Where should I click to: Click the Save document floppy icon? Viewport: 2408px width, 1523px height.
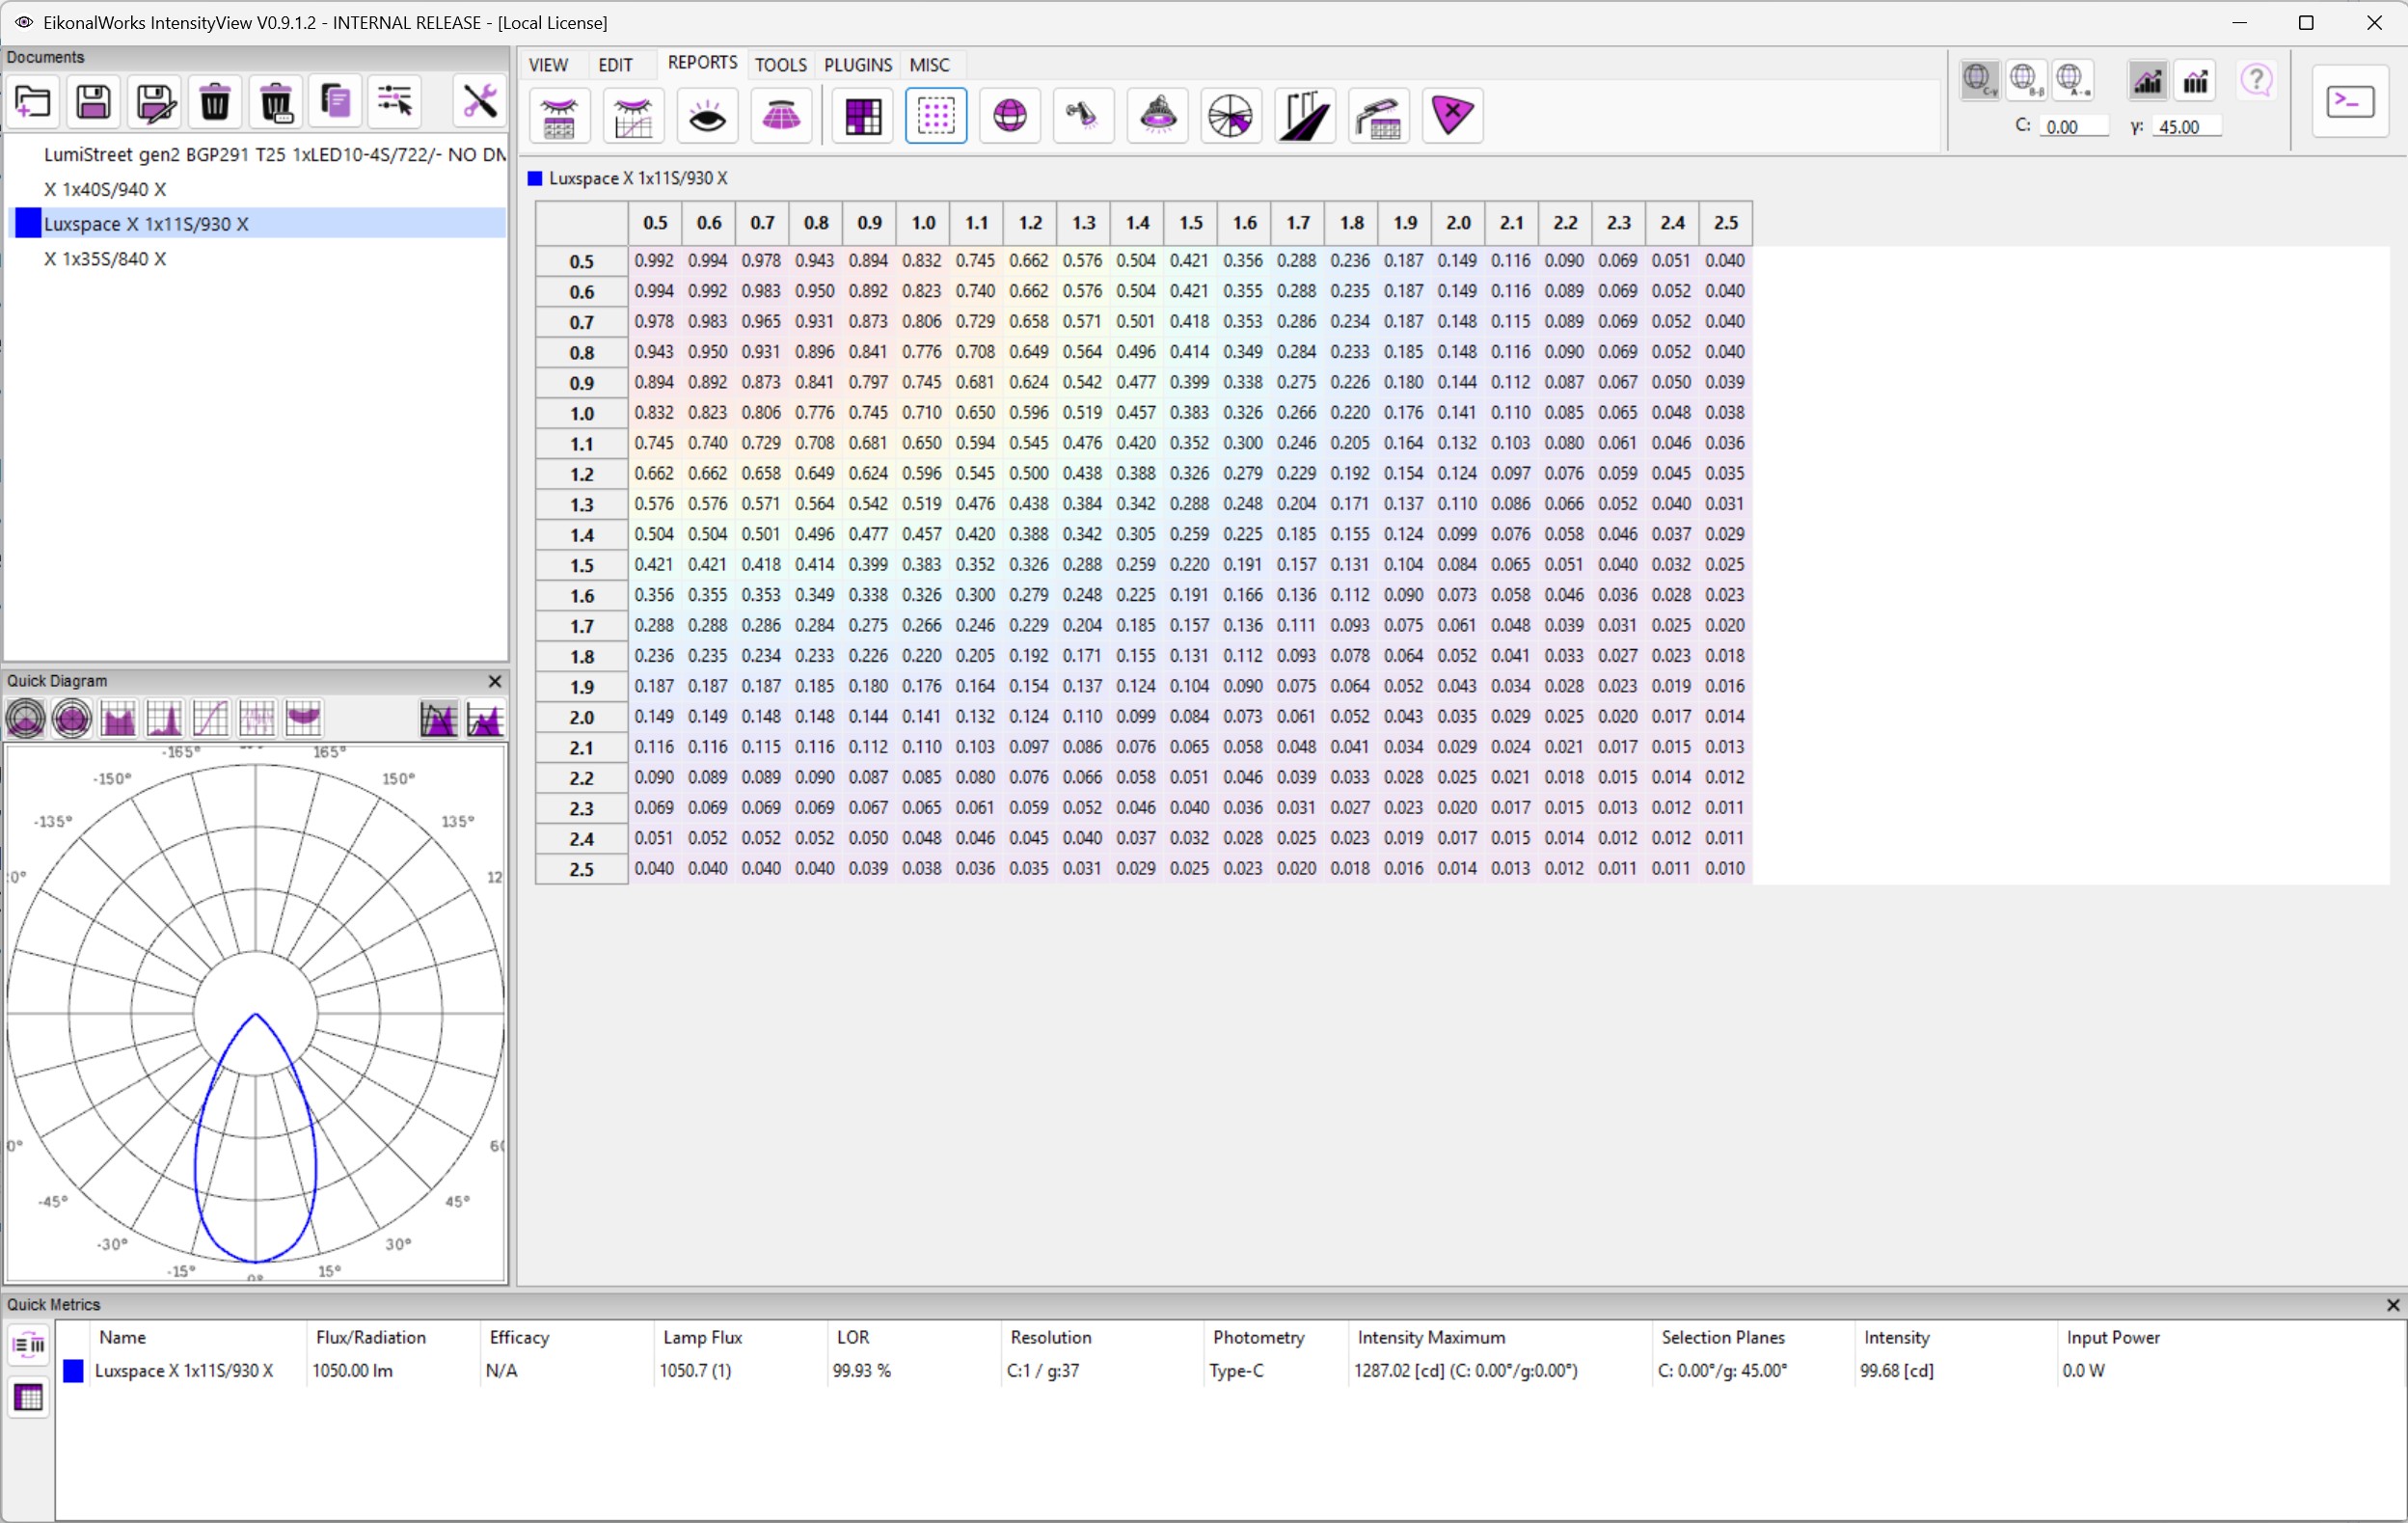(94, 102)
